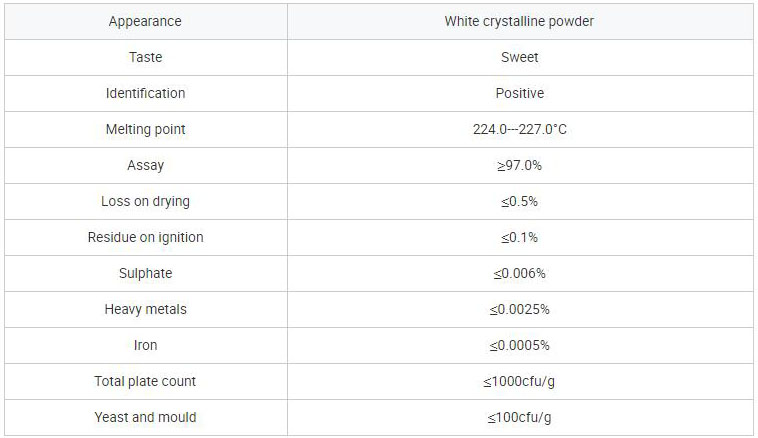
Task: Select the 224.0---227.0°C value
Action: point(519,129)
